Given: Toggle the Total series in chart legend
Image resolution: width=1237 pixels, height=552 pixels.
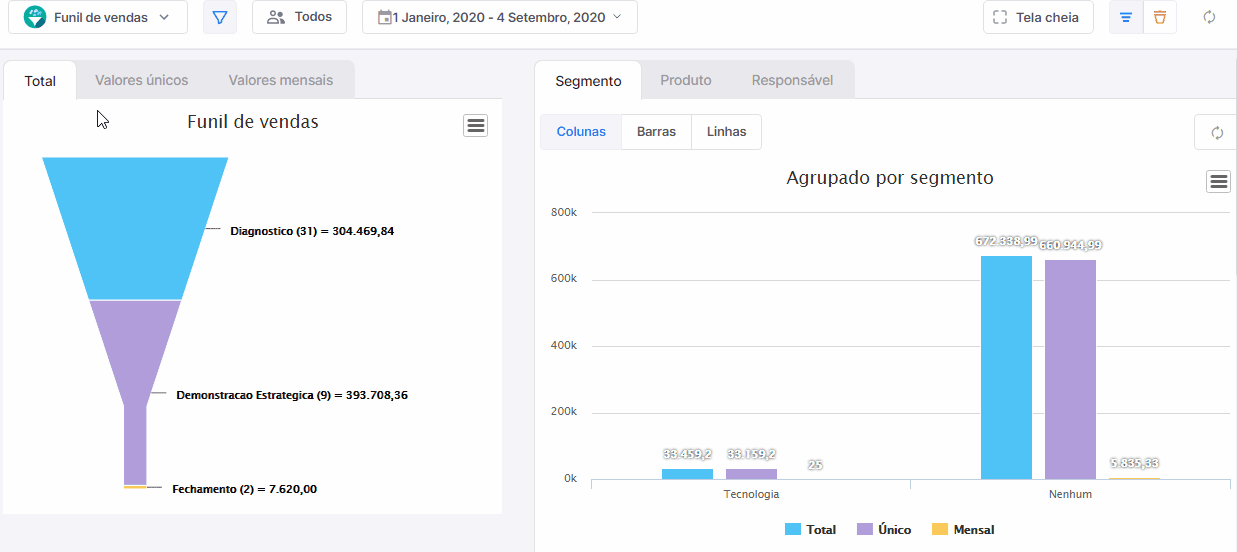Looking at the screenshot, I should click(x=810, y=529).
